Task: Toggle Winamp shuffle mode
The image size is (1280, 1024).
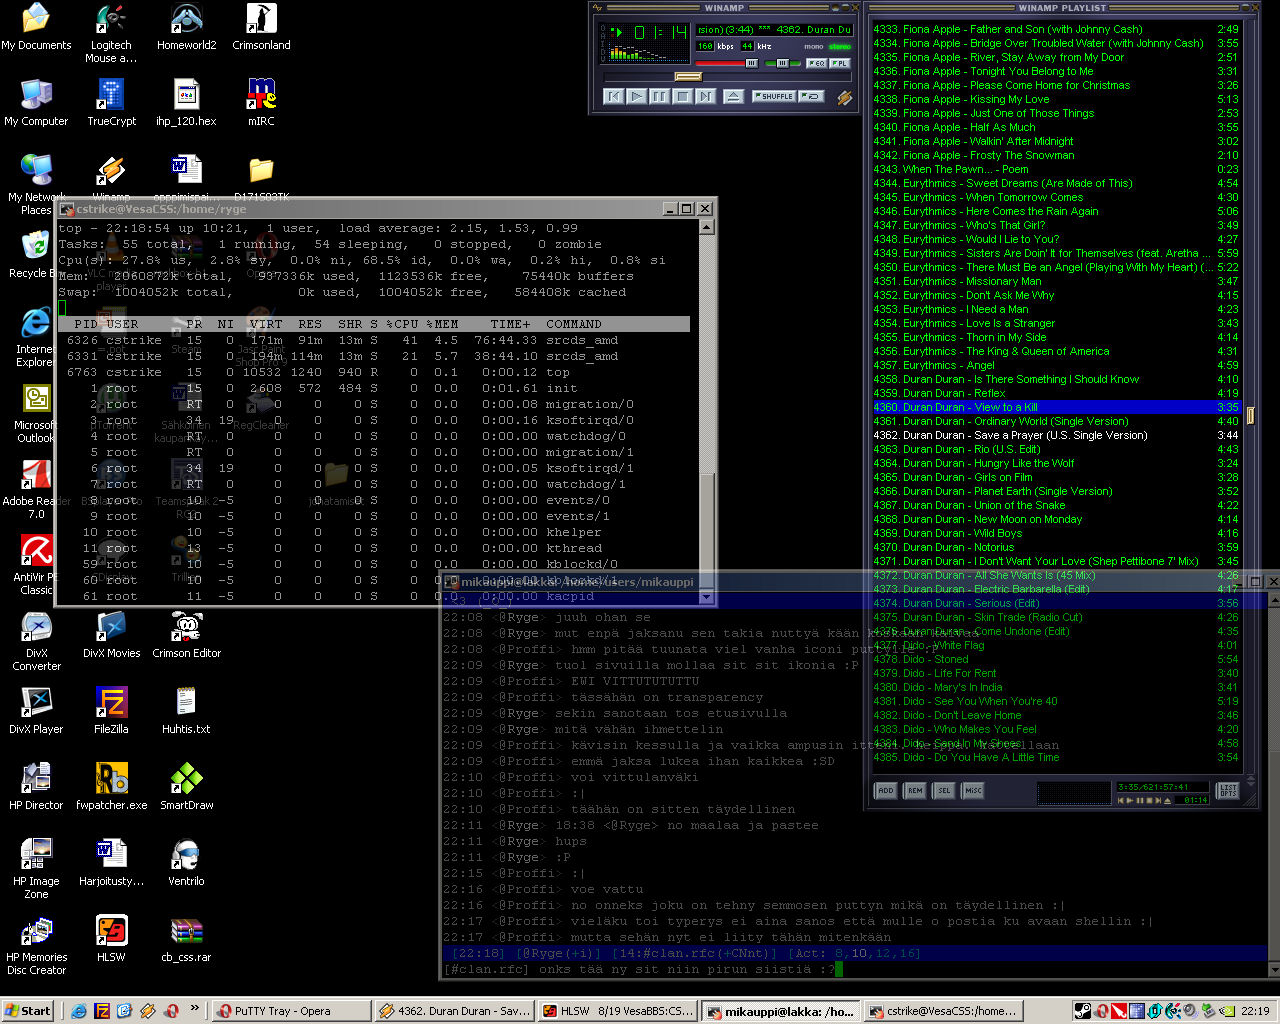Action: (x=775, y=97)
